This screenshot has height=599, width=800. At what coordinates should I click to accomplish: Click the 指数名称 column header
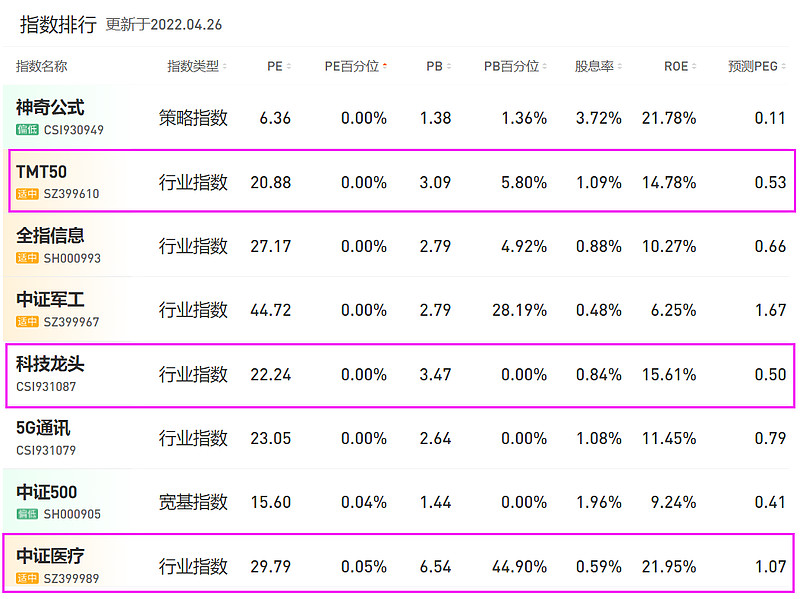coord(41,66)
